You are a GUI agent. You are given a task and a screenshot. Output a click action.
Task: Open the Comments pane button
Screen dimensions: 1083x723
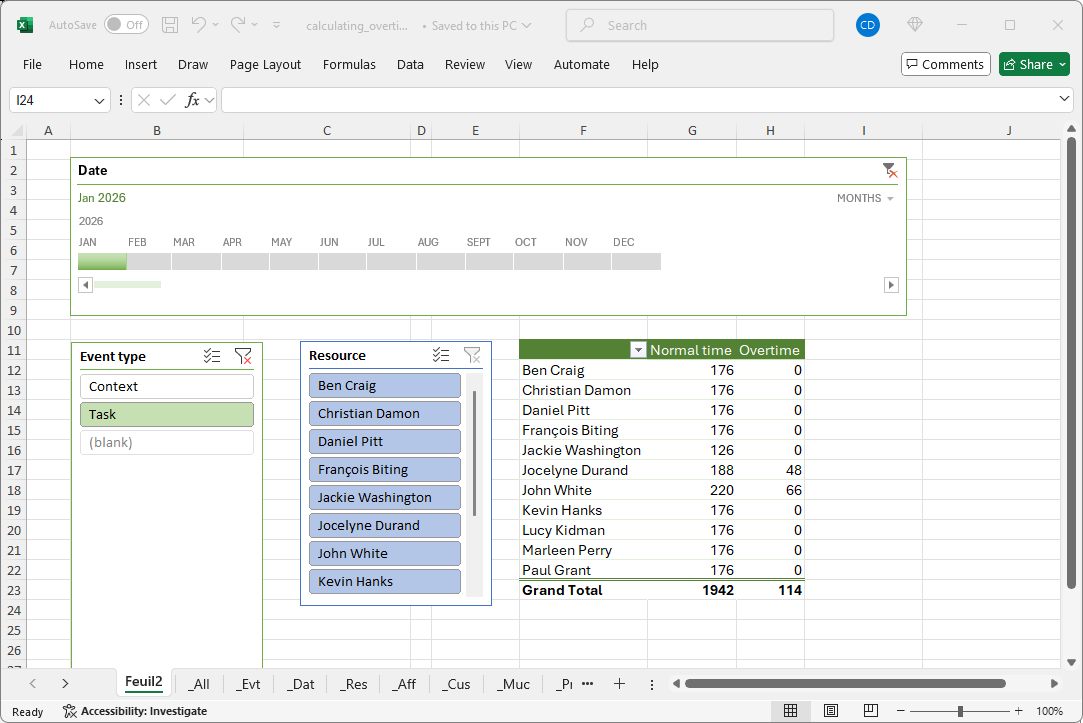(x=945, y=64)
